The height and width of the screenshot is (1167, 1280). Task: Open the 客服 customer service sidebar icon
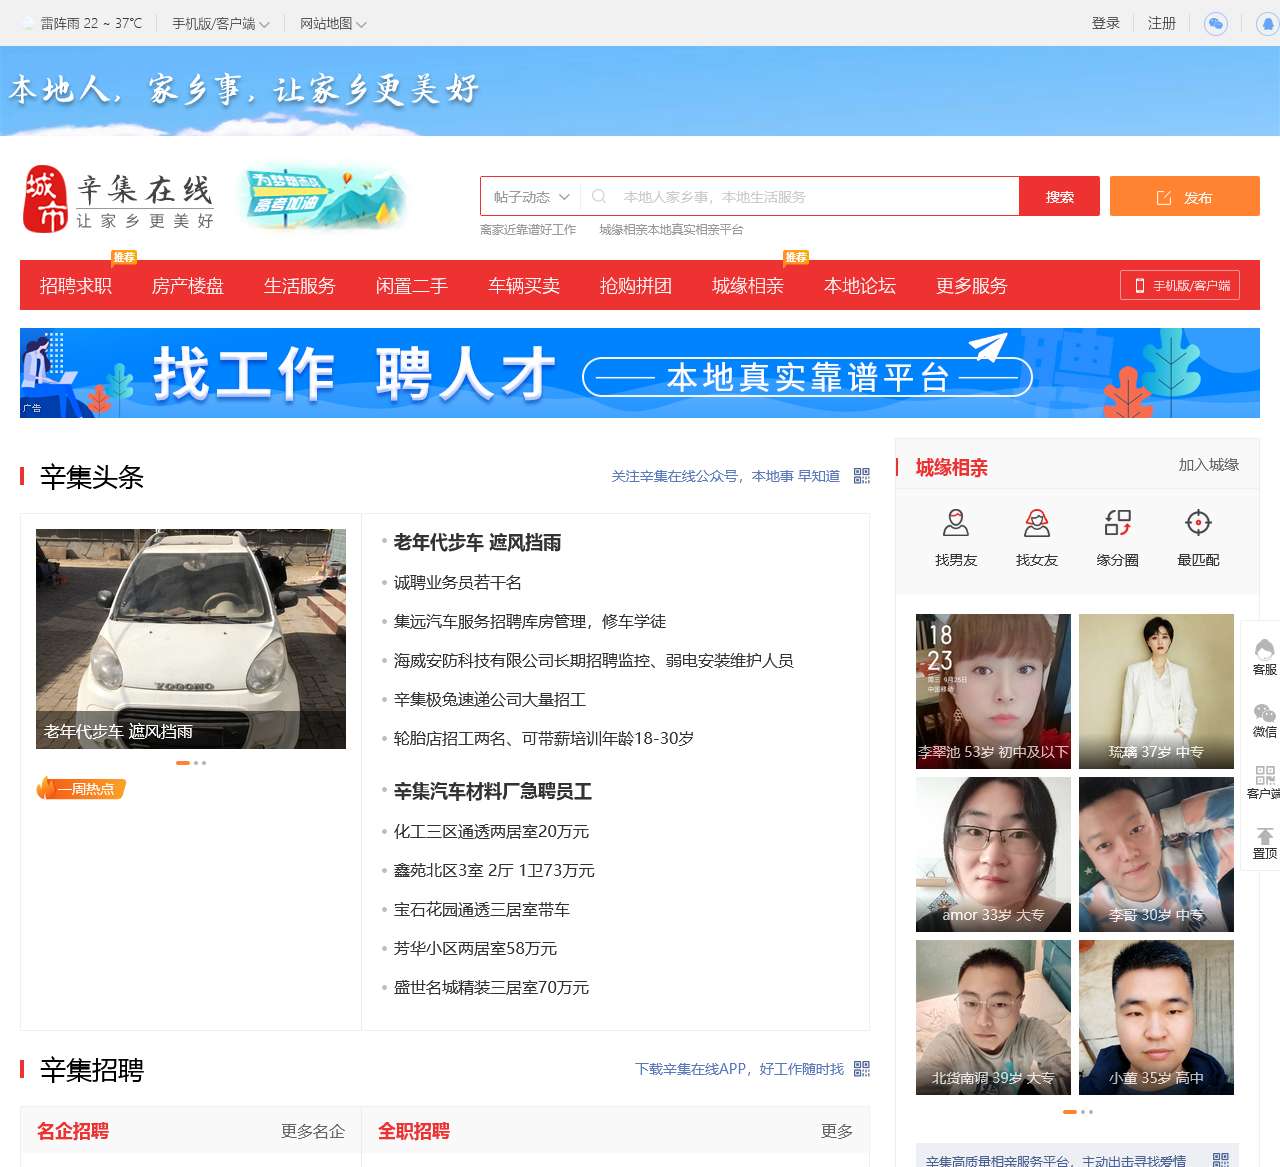click(x=1264, y=655)
